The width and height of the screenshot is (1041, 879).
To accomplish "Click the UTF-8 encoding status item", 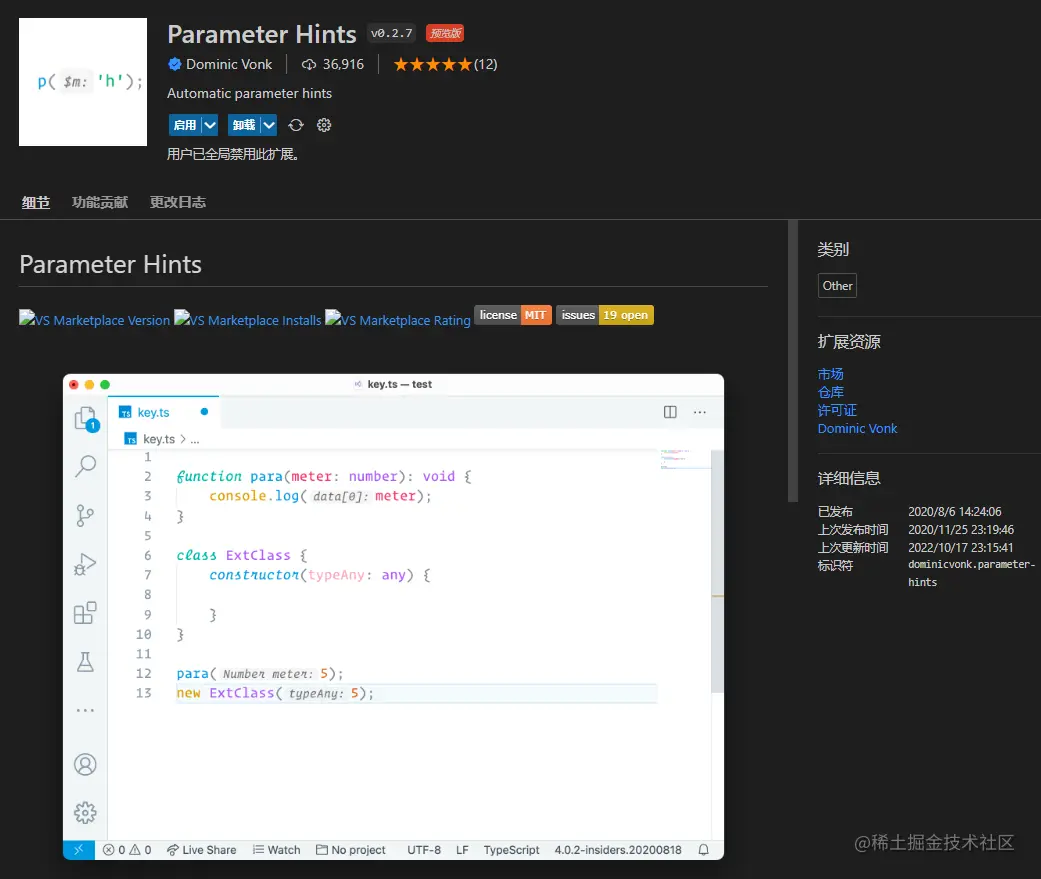I will pyautogui.click(x=424, y=850).
